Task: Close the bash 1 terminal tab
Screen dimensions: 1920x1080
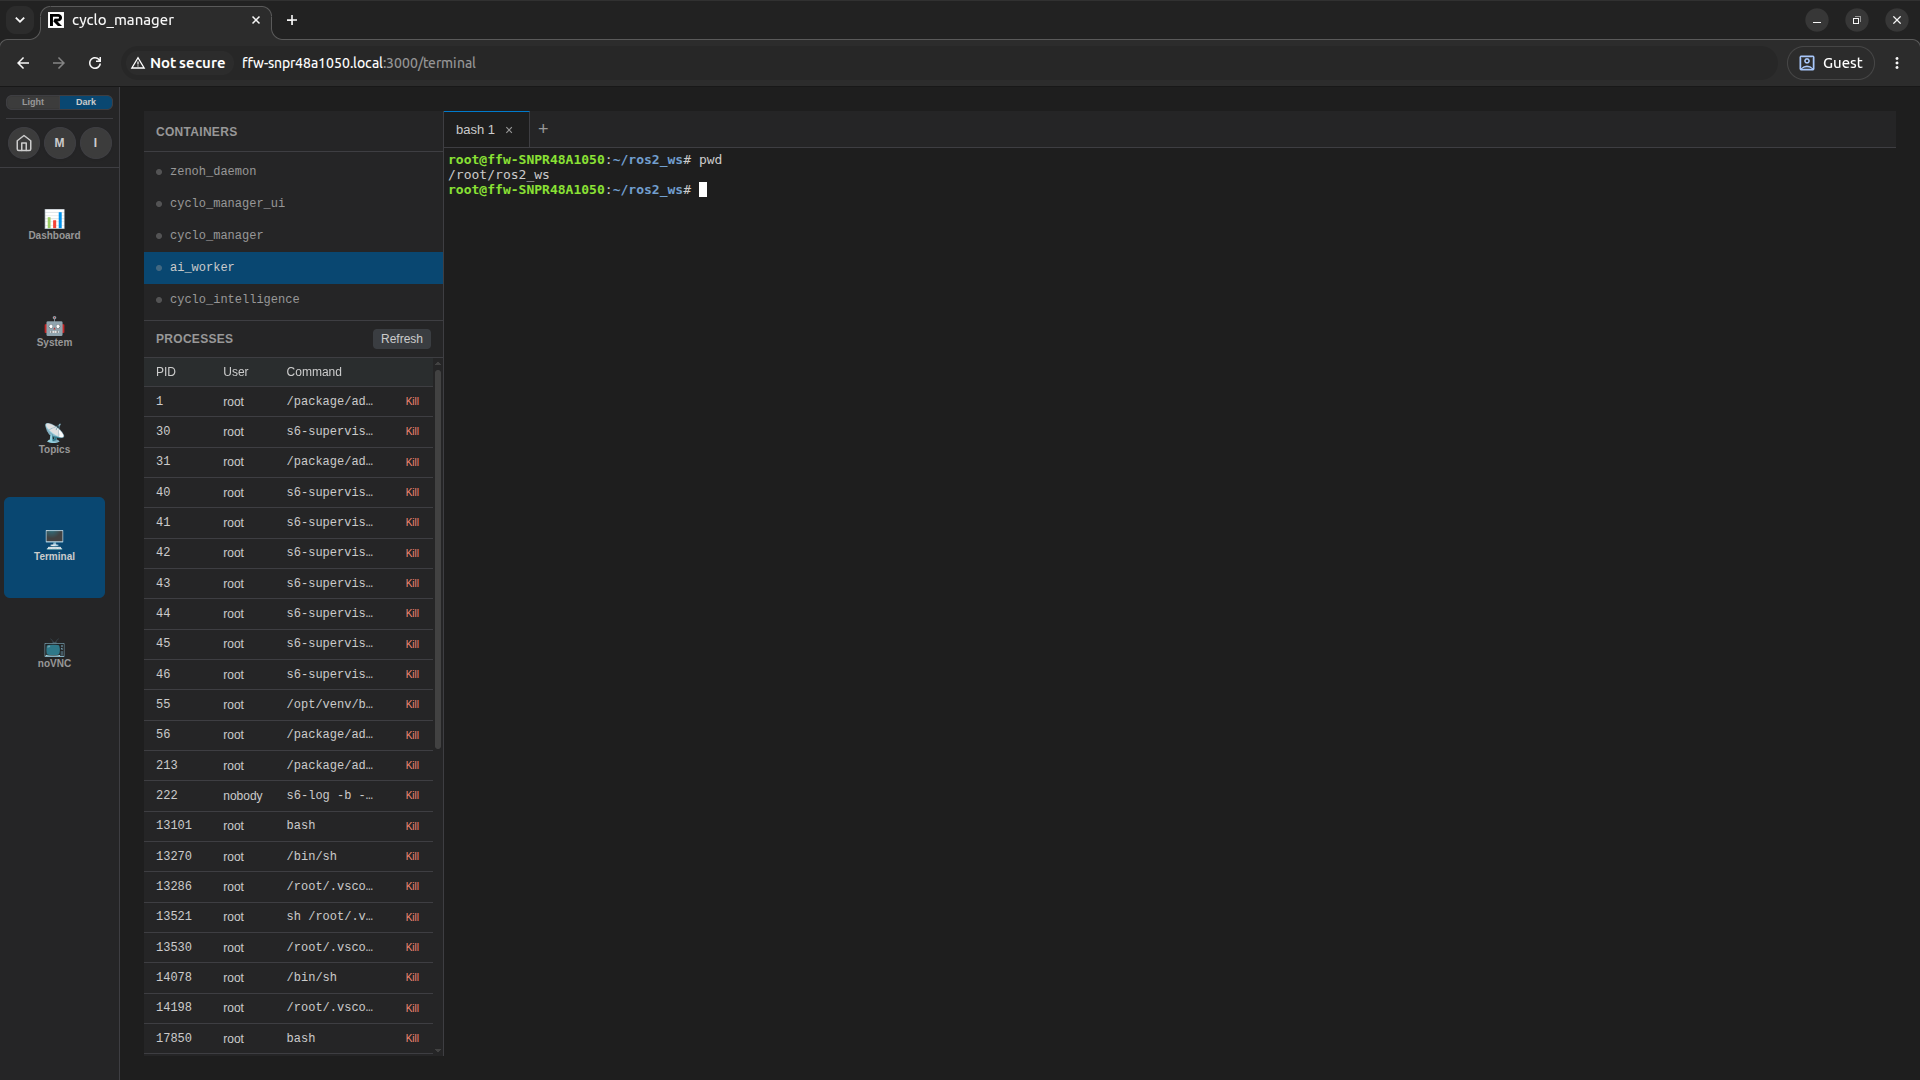Action: 509,130
